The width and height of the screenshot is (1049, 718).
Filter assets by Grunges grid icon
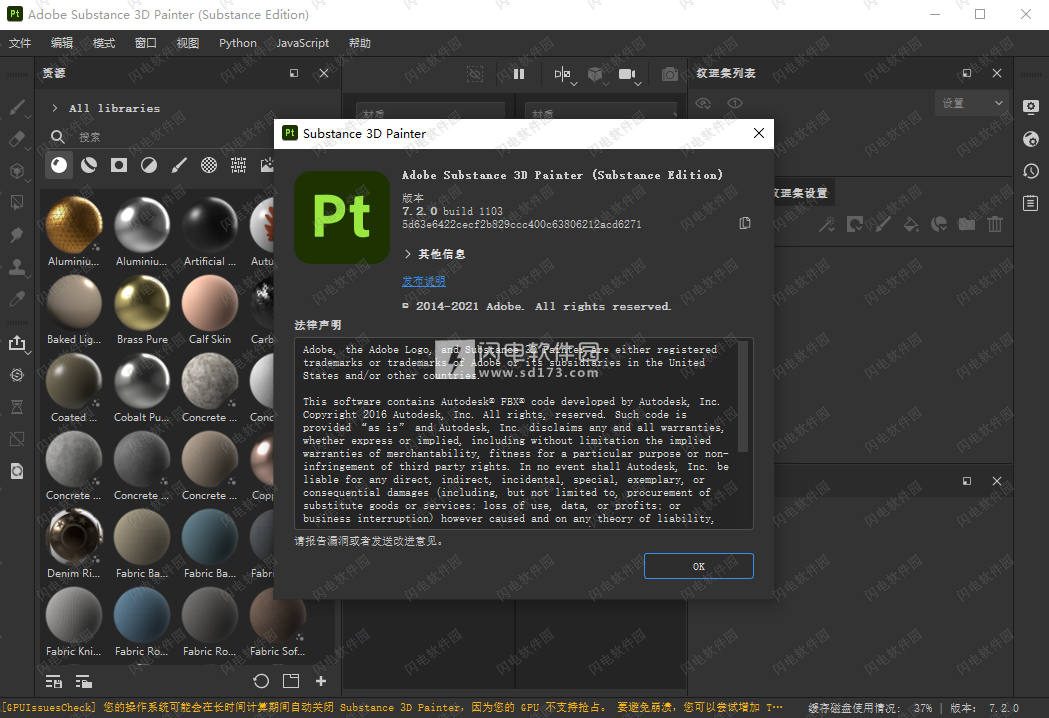[x=238, y=165]
